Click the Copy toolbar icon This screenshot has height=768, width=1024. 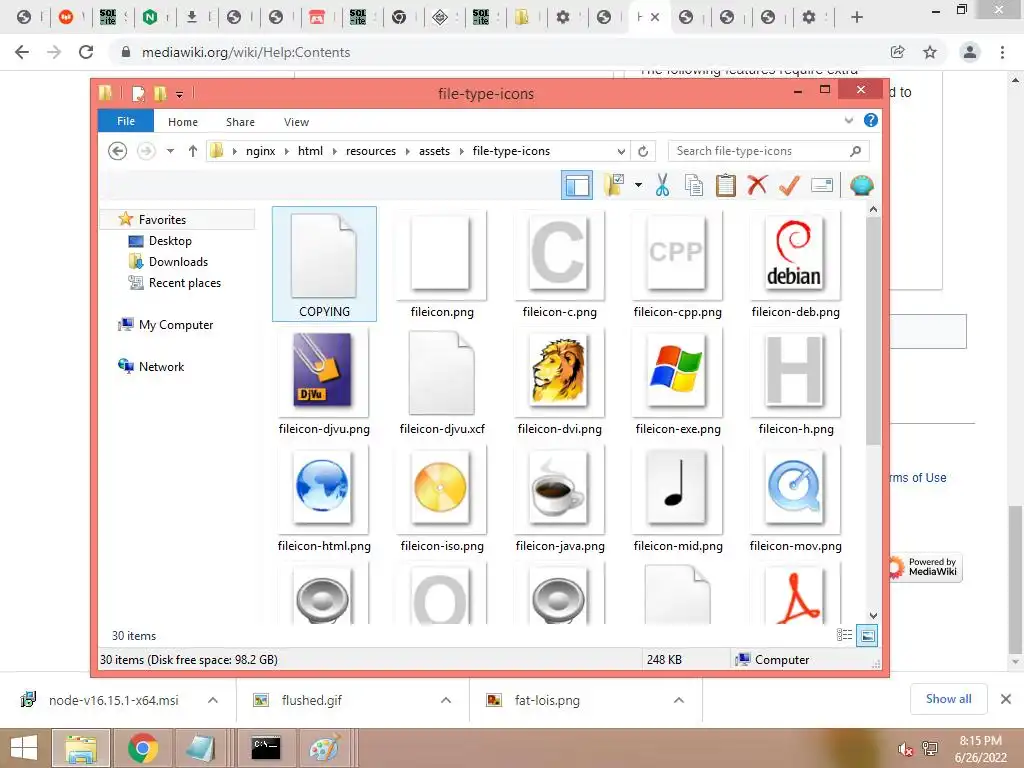tap(694, 185)
